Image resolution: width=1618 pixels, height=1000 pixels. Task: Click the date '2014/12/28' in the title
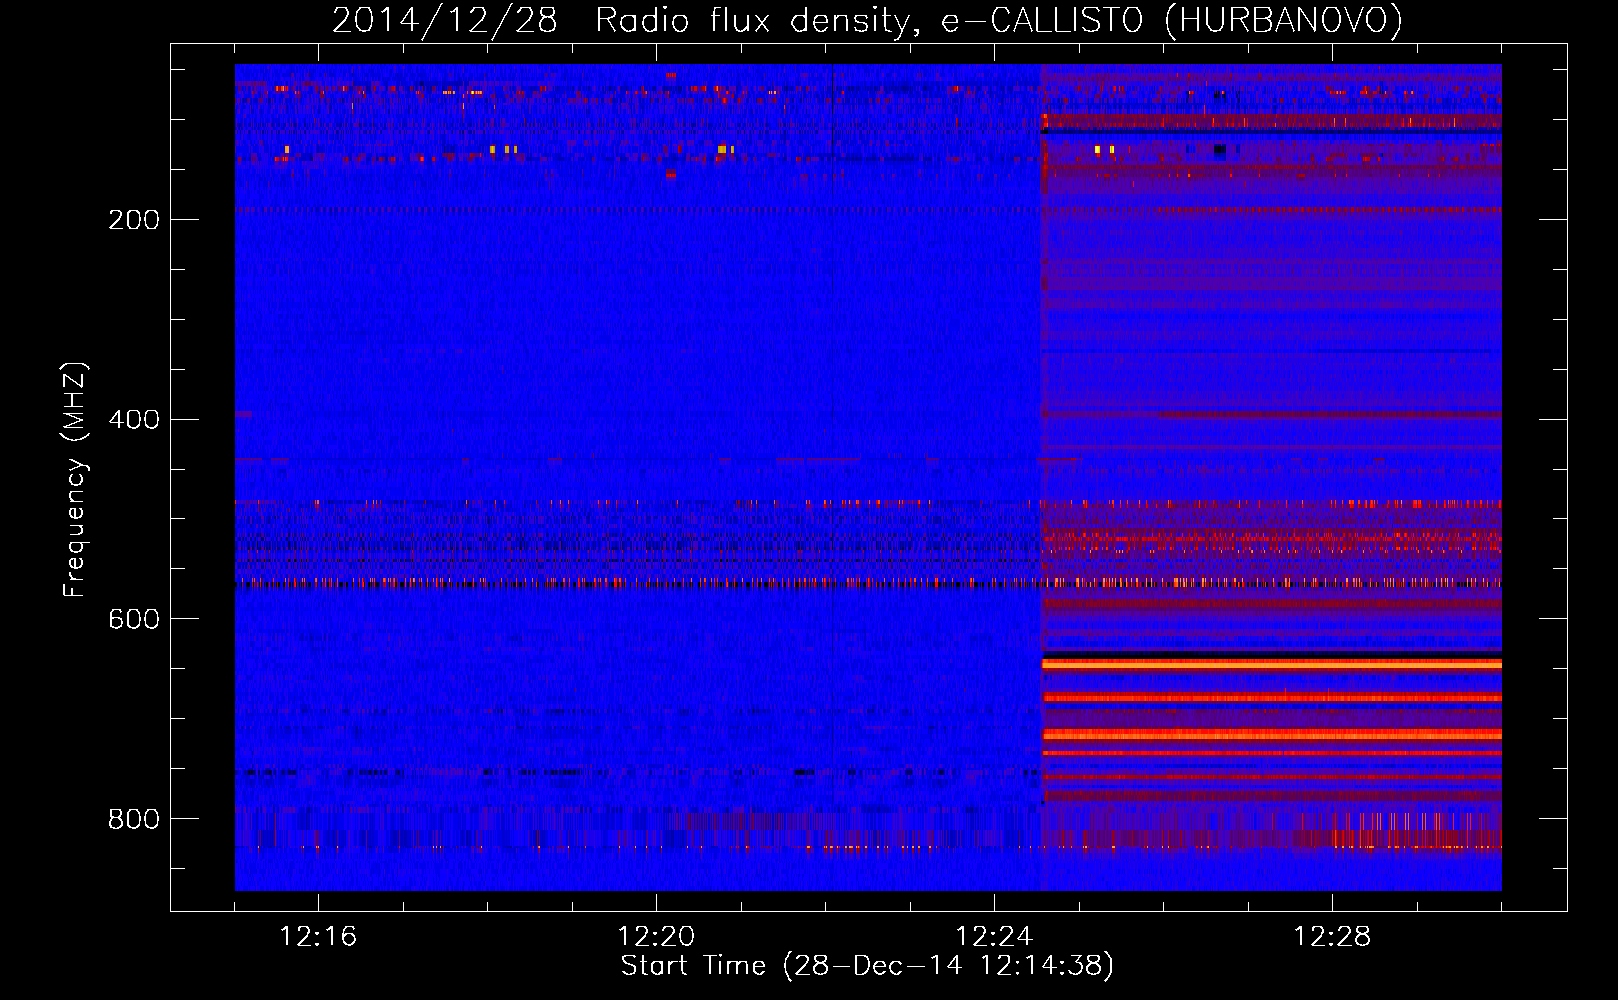coord(444,20)
